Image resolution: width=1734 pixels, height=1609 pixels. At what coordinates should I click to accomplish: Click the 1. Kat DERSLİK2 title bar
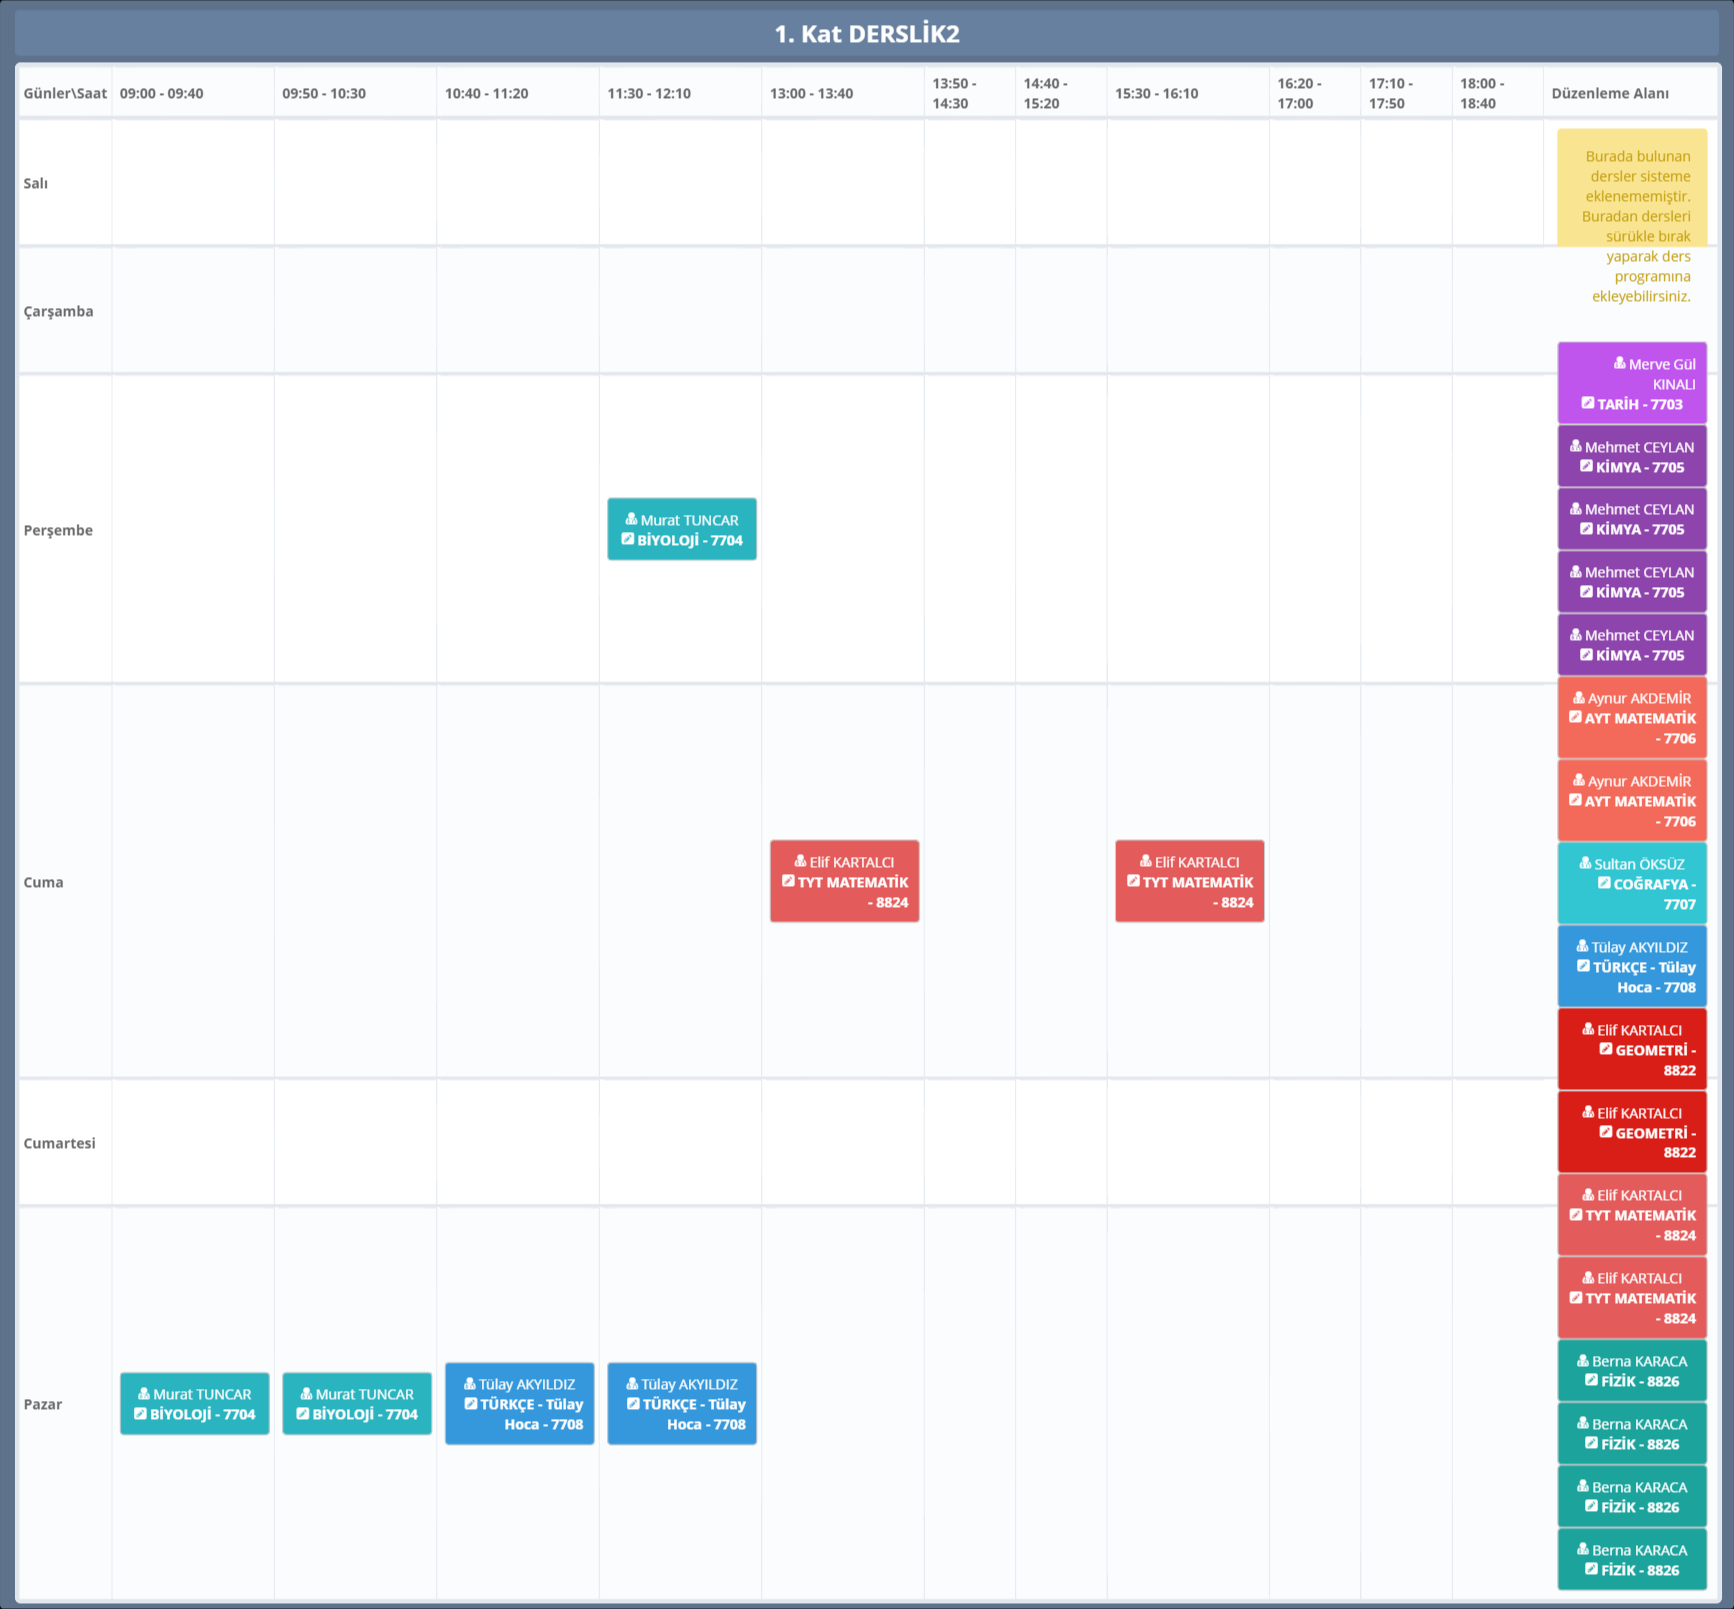866,33
